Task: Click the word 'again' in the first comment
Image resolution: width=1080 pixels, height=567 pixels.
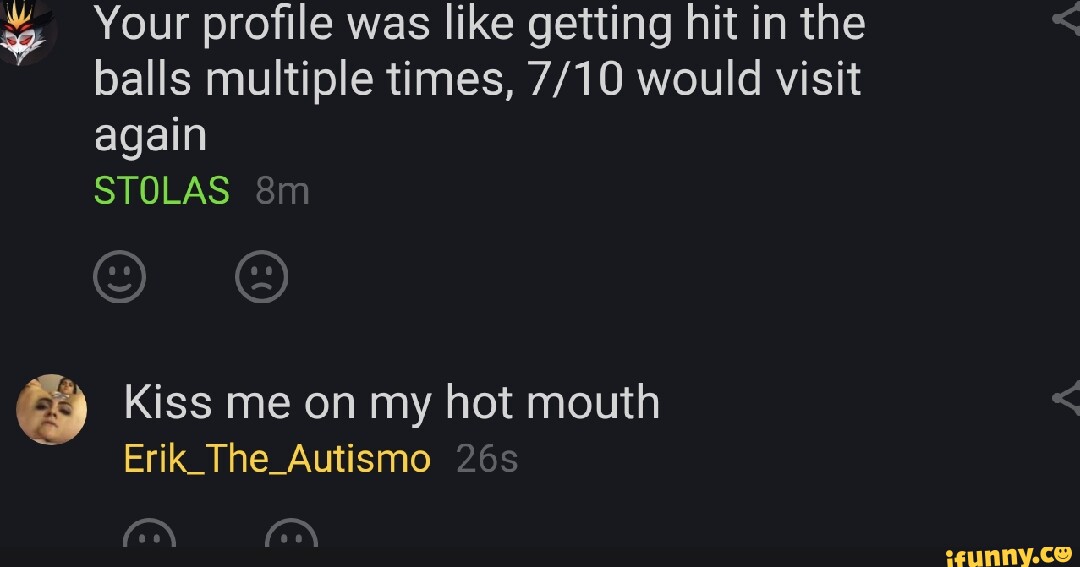Action: tap(150, 135)
